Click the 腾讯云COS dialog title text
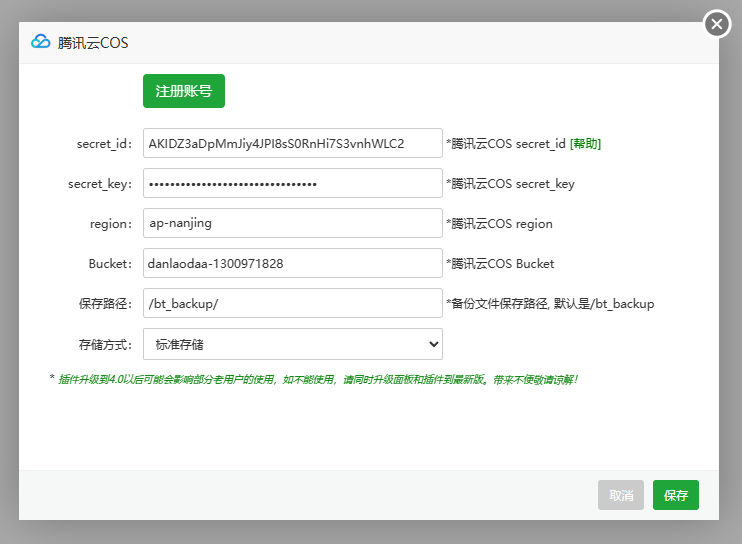The image size is (742, 544). pyautogui.click(x=93, y=43)
